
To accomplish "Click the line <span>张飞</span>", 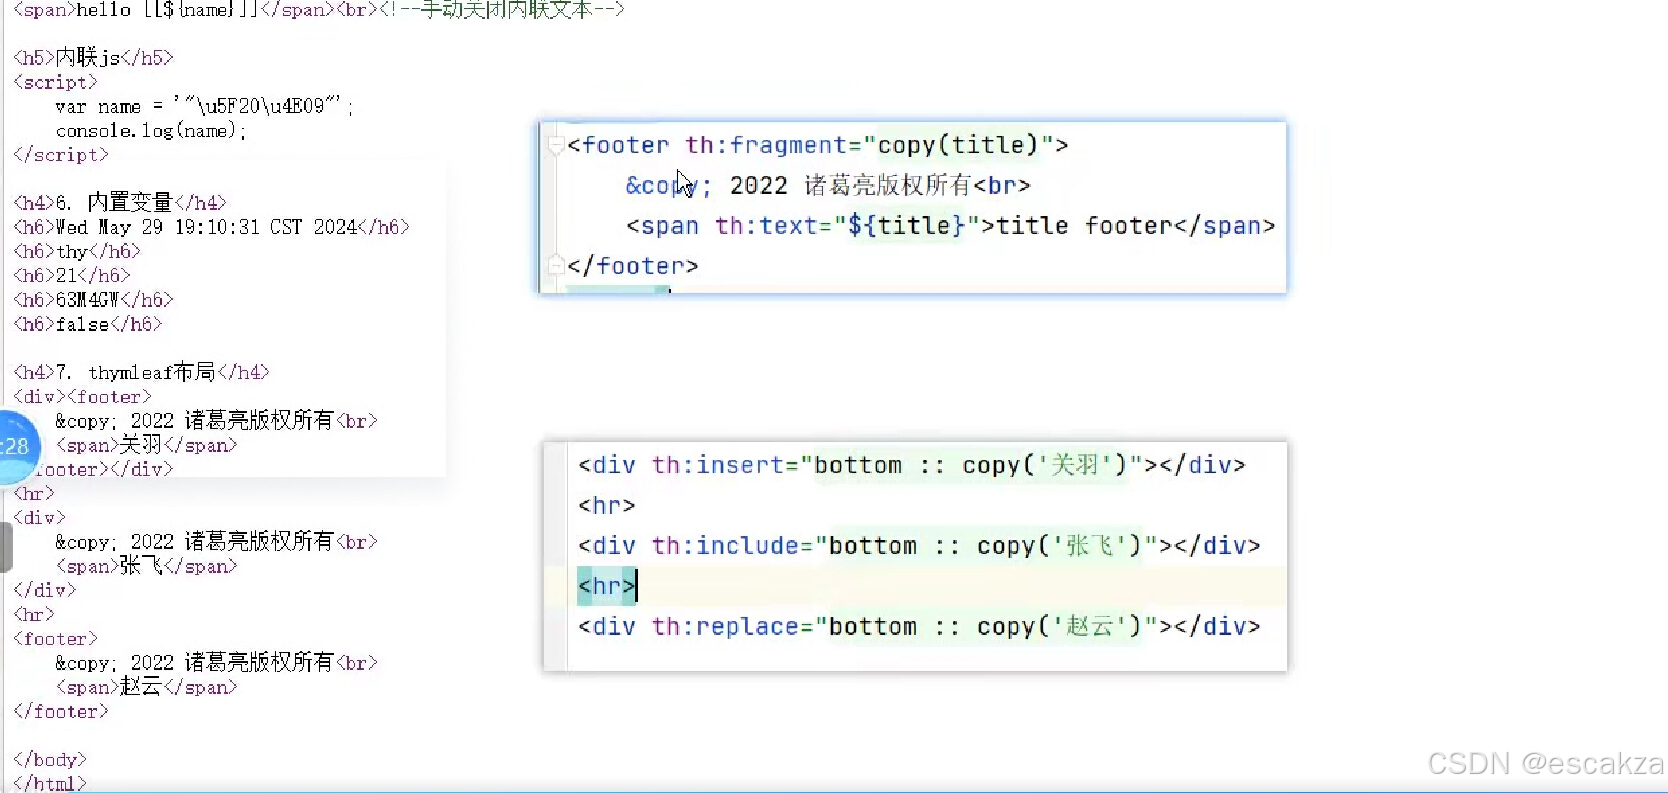I will (146, 566).
